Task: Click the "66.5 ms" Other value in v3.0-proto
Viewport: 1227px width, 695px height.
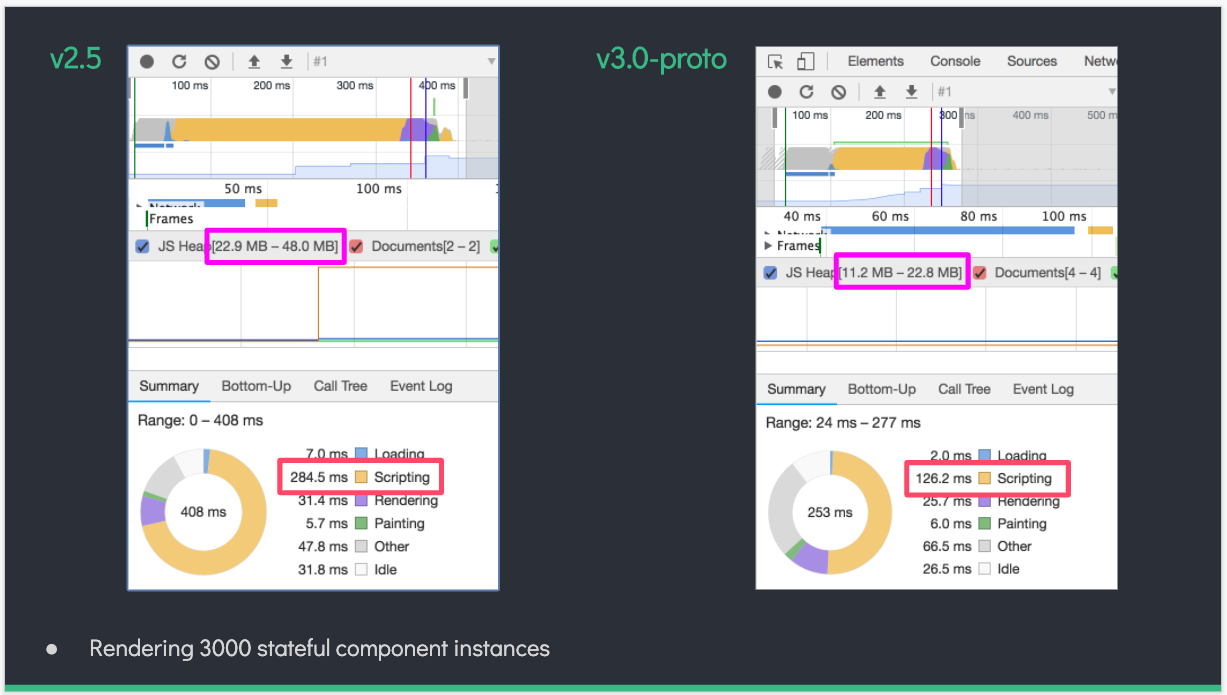Action: pyautogui.click(x=947, y=546)
